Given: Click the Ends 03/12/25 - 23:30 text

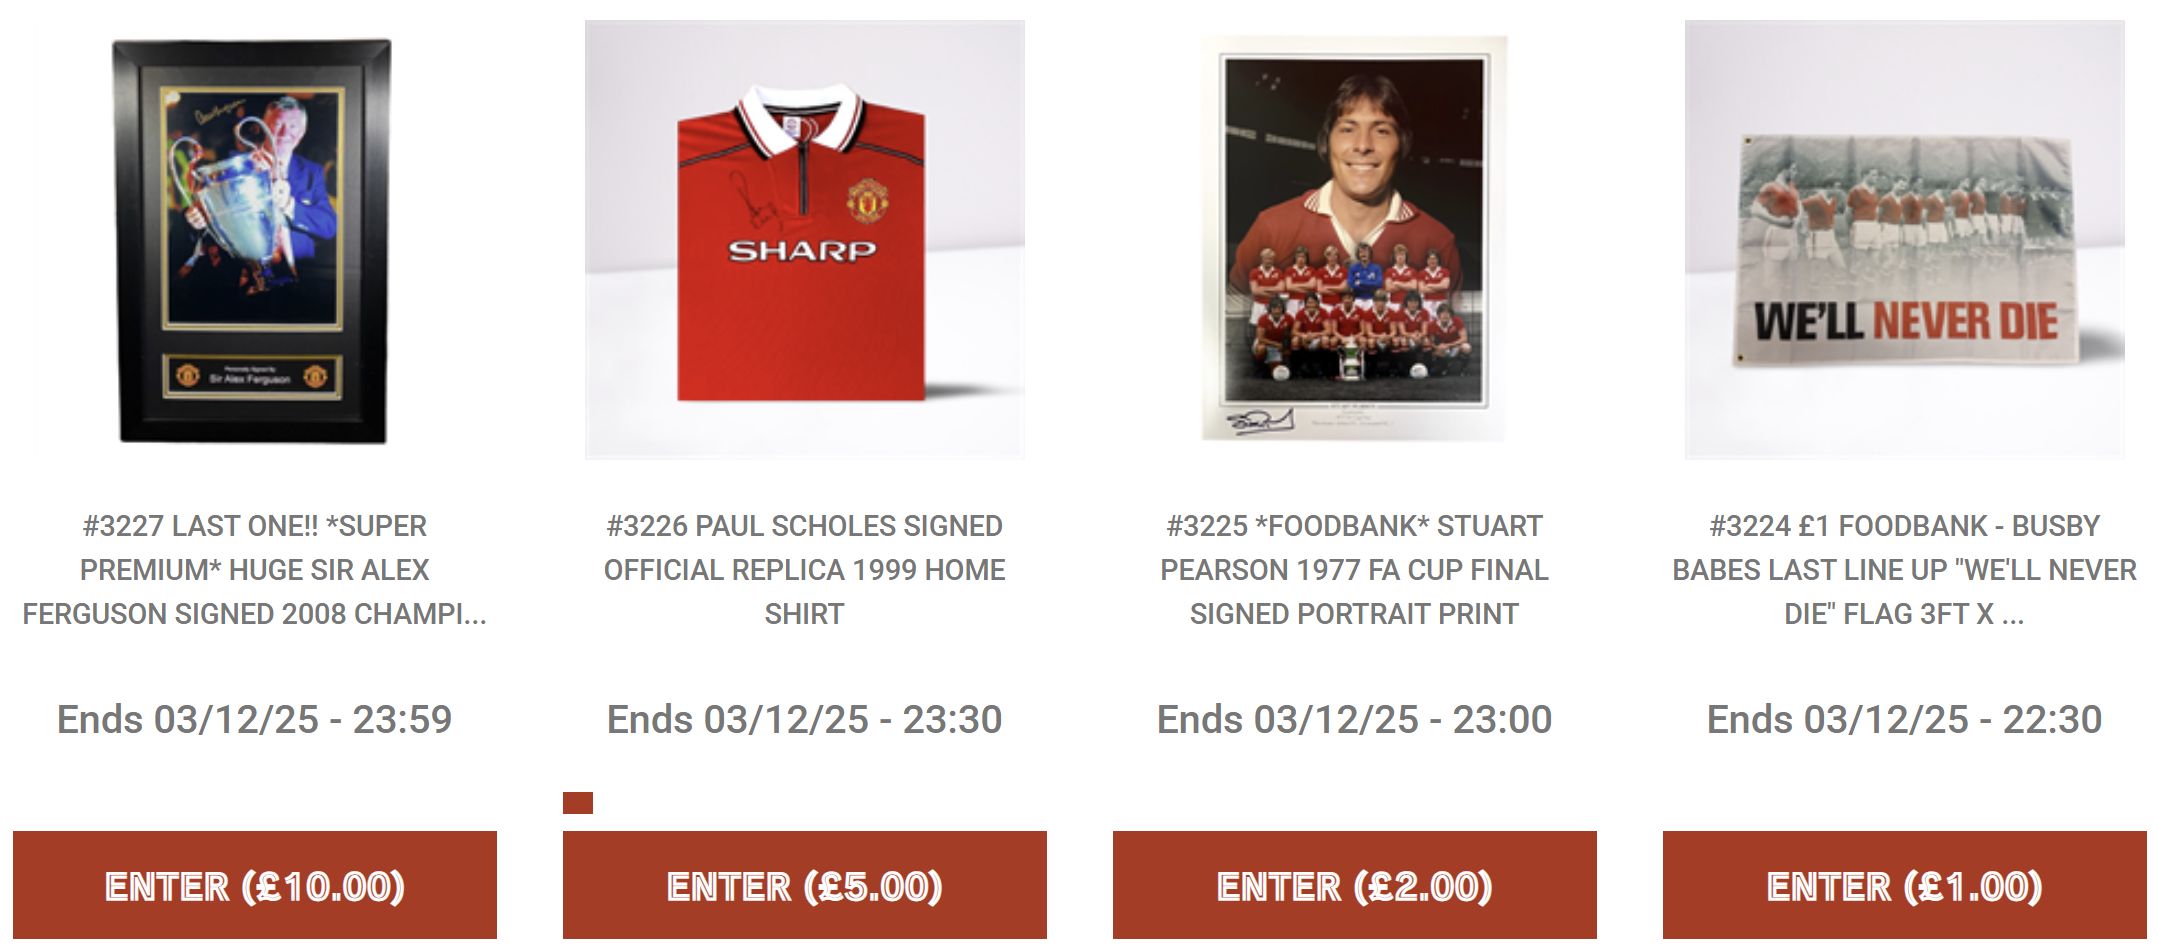Looking at the screenshot, I should [804, 719].
